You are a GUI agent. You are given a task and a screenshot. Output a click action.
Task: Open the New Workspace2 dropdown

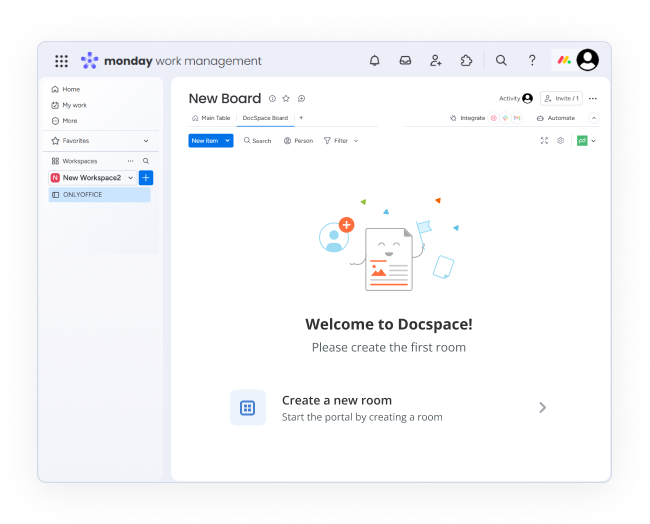point(130,178)
